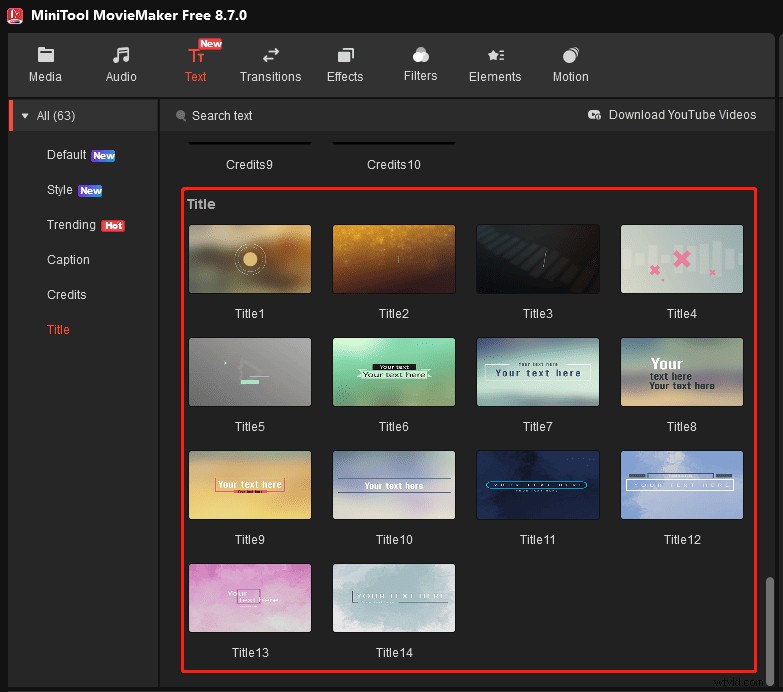Viewport: 783px width, 692px height.
Task: Click the MiniTool MovieMaker app logo
Action: [15, 15]
